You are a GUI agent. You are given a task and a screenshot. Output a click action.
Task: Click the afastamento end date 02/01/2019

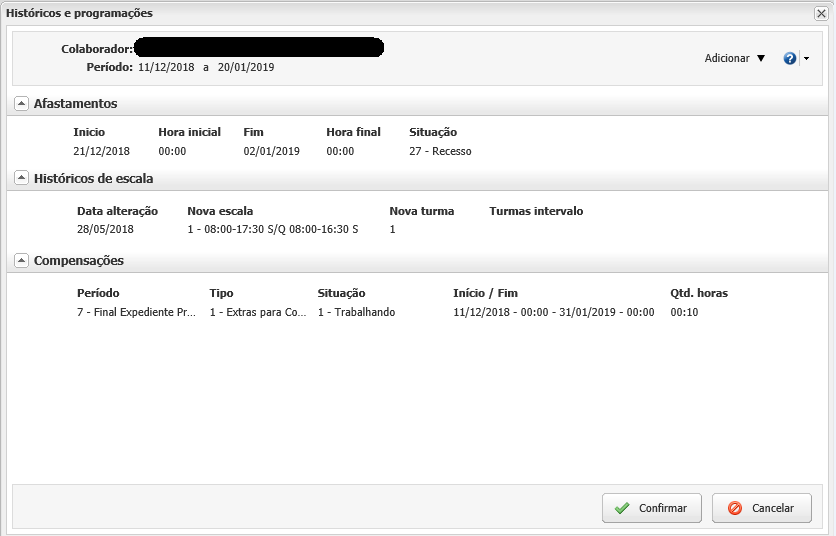(x=271, y=152)
